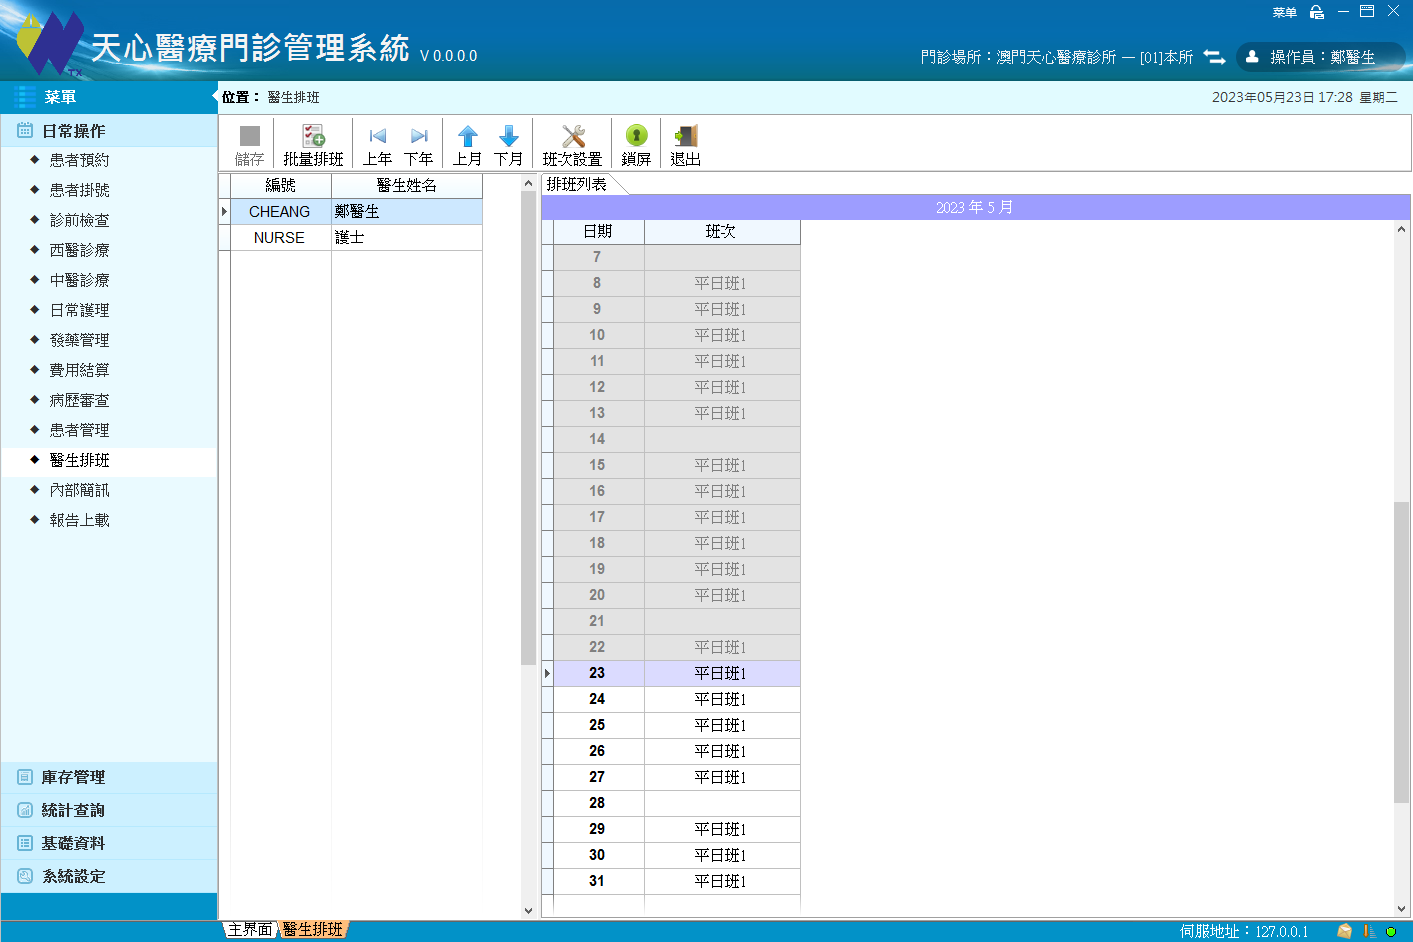The width and height of the screenshot is (1413, 942).
Task: Select the shift cell for date 24
Action: 722,700
